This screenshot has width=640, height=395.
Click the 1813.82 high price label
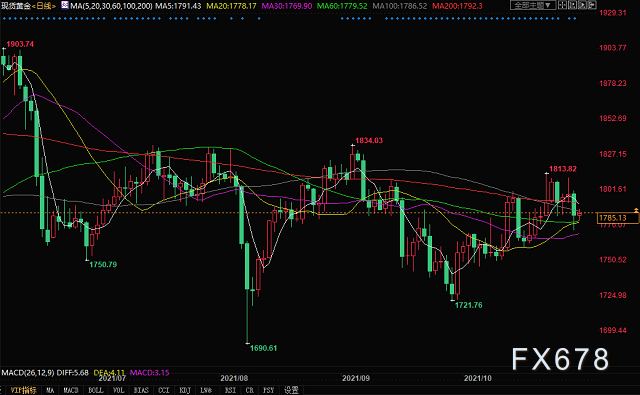[x=563, y=169]
